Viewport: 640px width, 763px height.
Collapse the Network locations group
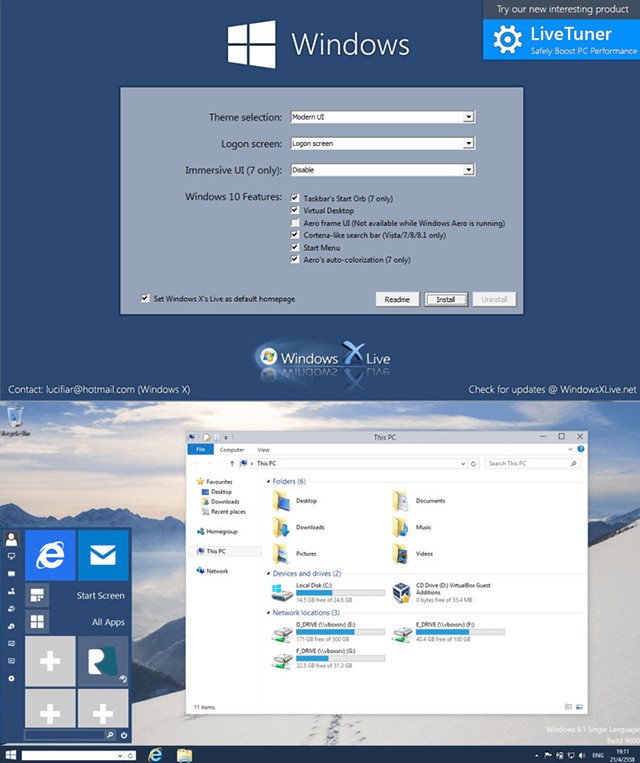[x=268, y=613]
